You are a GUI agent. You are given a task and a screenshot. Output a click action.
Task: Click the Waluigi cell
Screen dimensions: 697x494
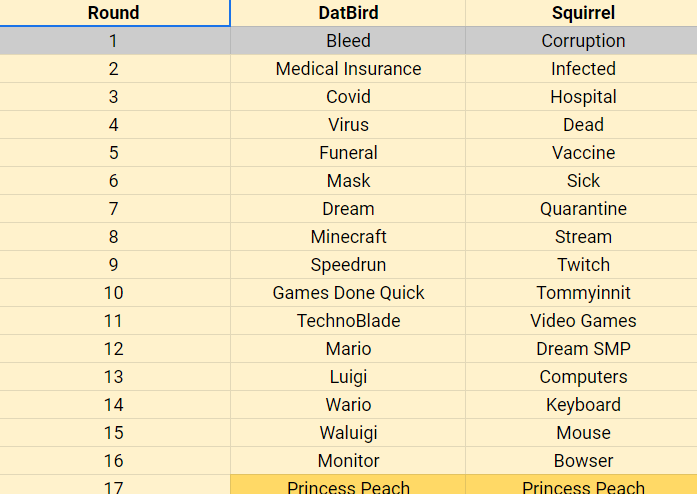[348, 433]
